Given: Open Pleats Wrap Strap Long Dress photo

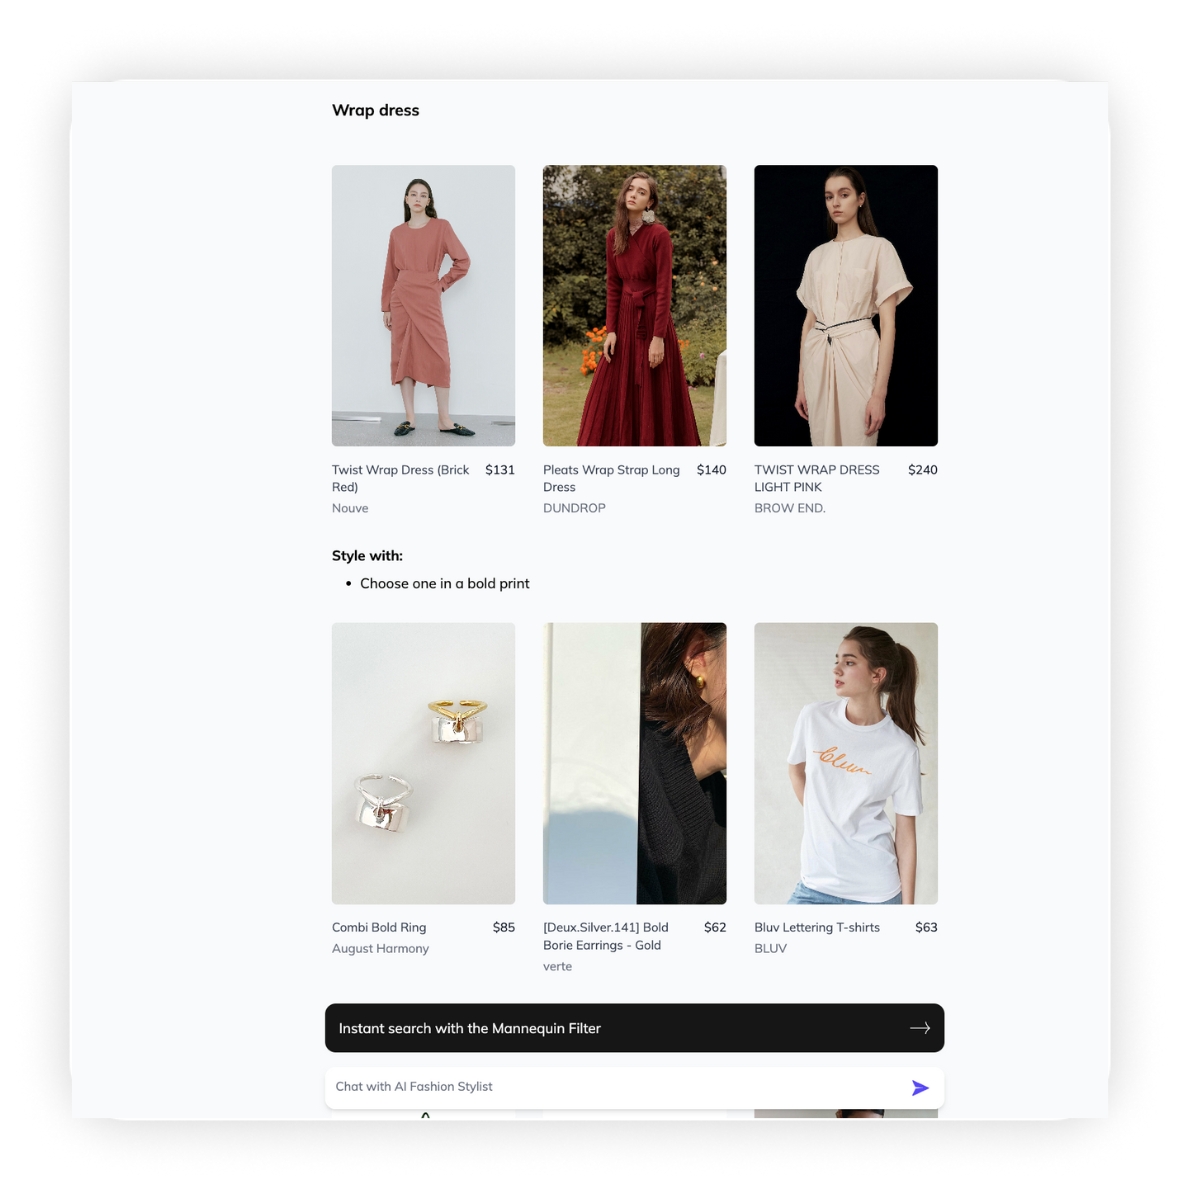Looking at the screenshot, I should (634, 305).
